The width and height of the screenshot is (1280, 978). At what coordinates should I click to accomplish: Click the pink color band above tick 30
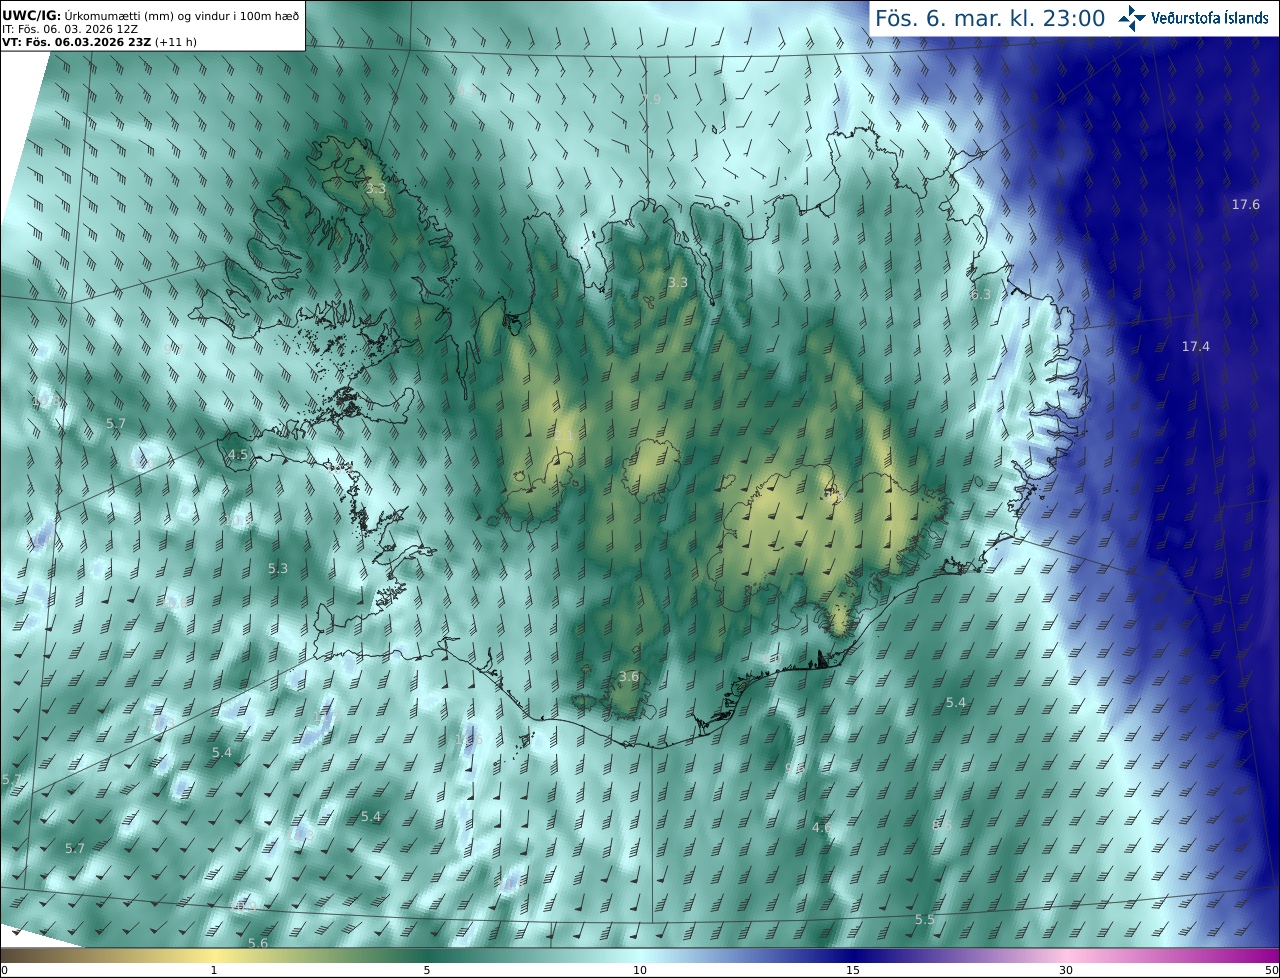coord(1066,955)
